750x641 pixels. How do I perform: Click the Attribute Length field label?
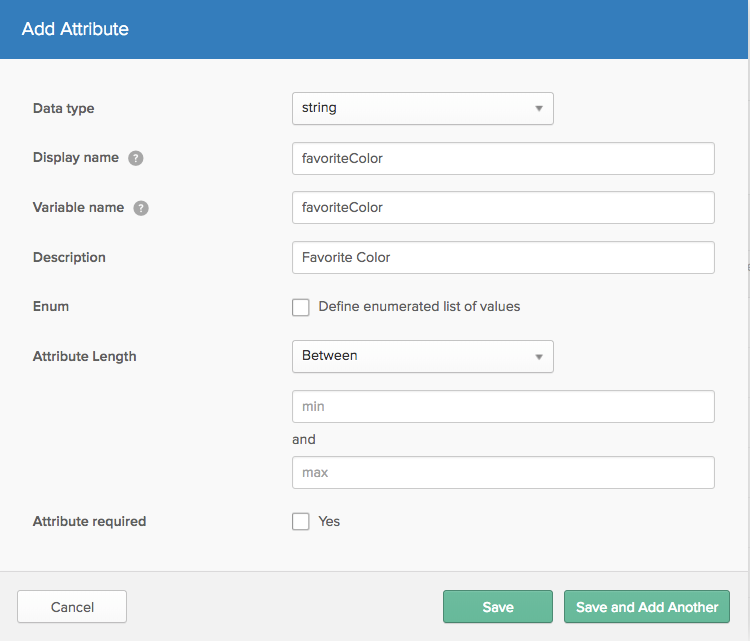pyautogui.click(x=85, y=356)
